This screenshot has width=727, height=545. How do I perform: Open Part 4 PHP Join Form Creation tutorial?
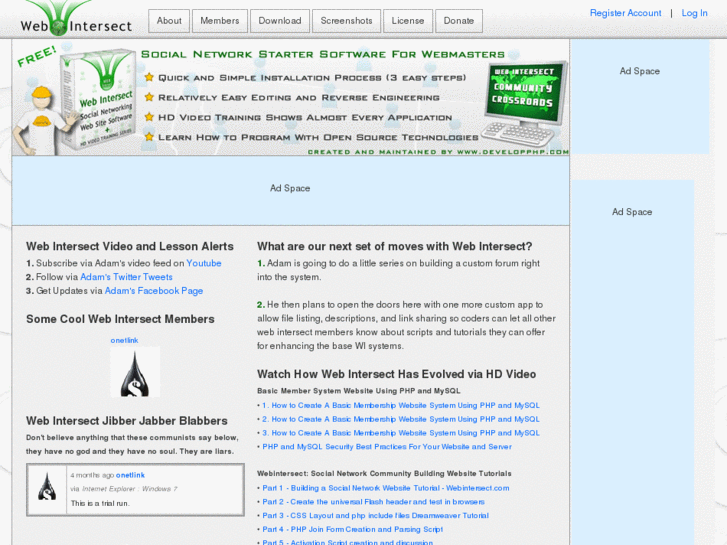coord(352,529)
